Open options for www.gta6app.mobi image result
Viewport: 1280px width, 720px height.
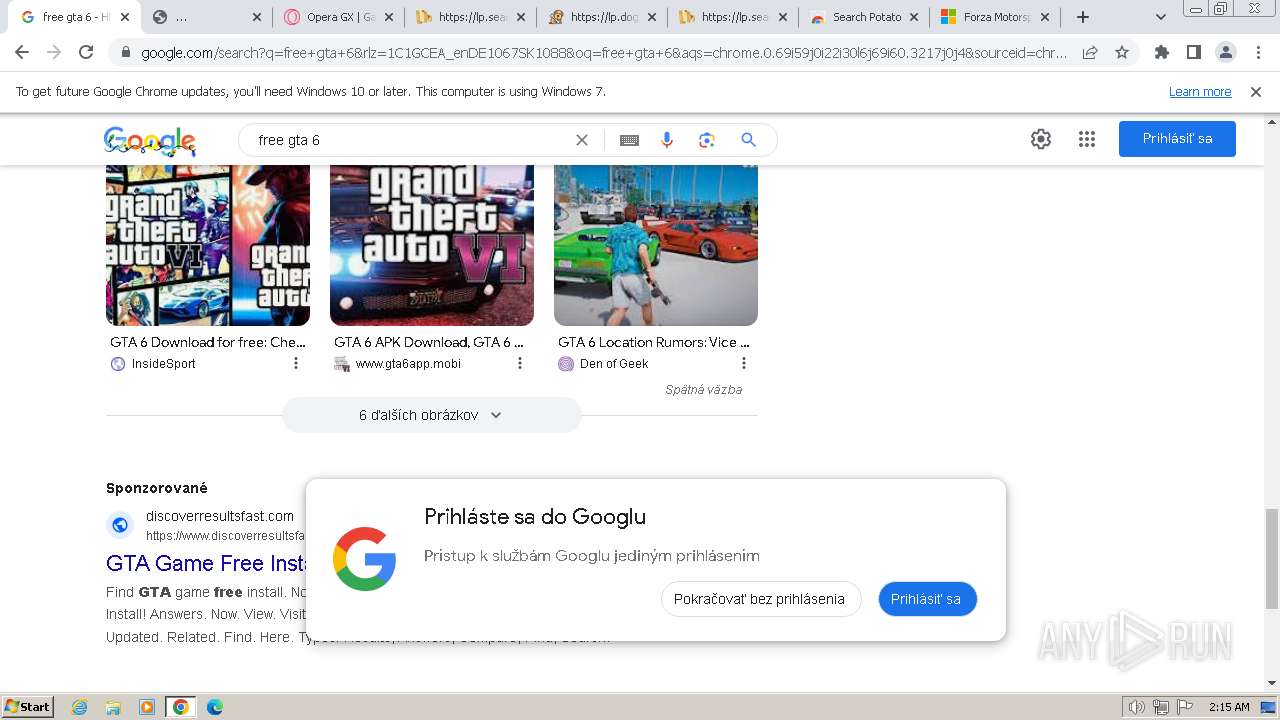tap(520, 364)
